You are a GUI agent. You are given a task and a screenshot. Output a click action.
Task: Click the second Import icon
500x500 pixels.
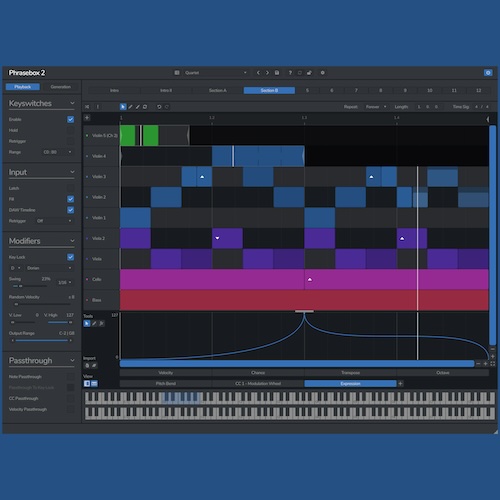click(94, 365)
